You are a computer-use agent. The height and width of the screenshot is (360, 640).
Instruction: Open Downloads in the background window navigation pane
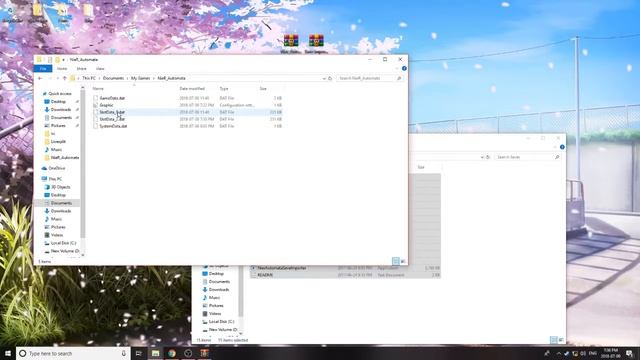[x=219, y=290]
